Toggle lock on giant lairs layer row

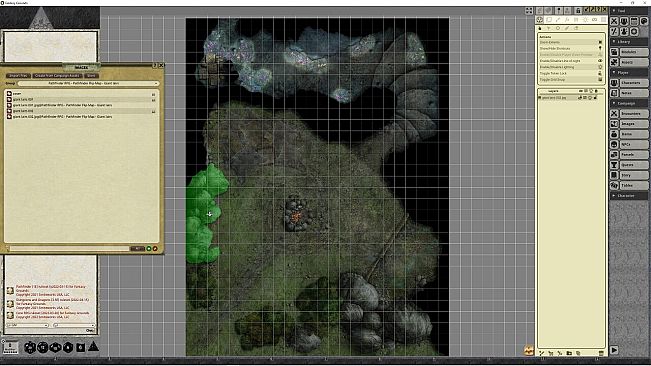(595, 98)
